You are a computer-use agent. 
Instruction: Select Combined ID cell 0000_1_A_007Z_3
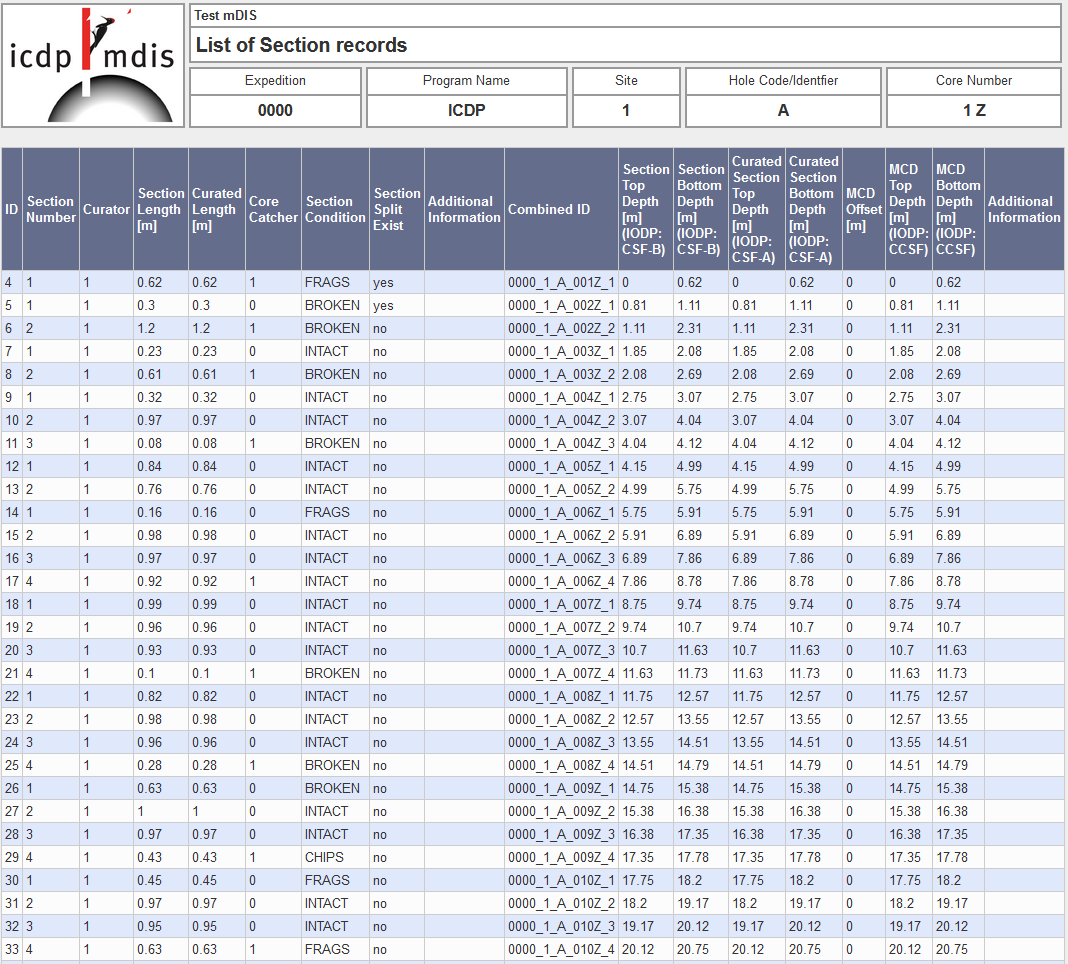[x=561, y=650]
